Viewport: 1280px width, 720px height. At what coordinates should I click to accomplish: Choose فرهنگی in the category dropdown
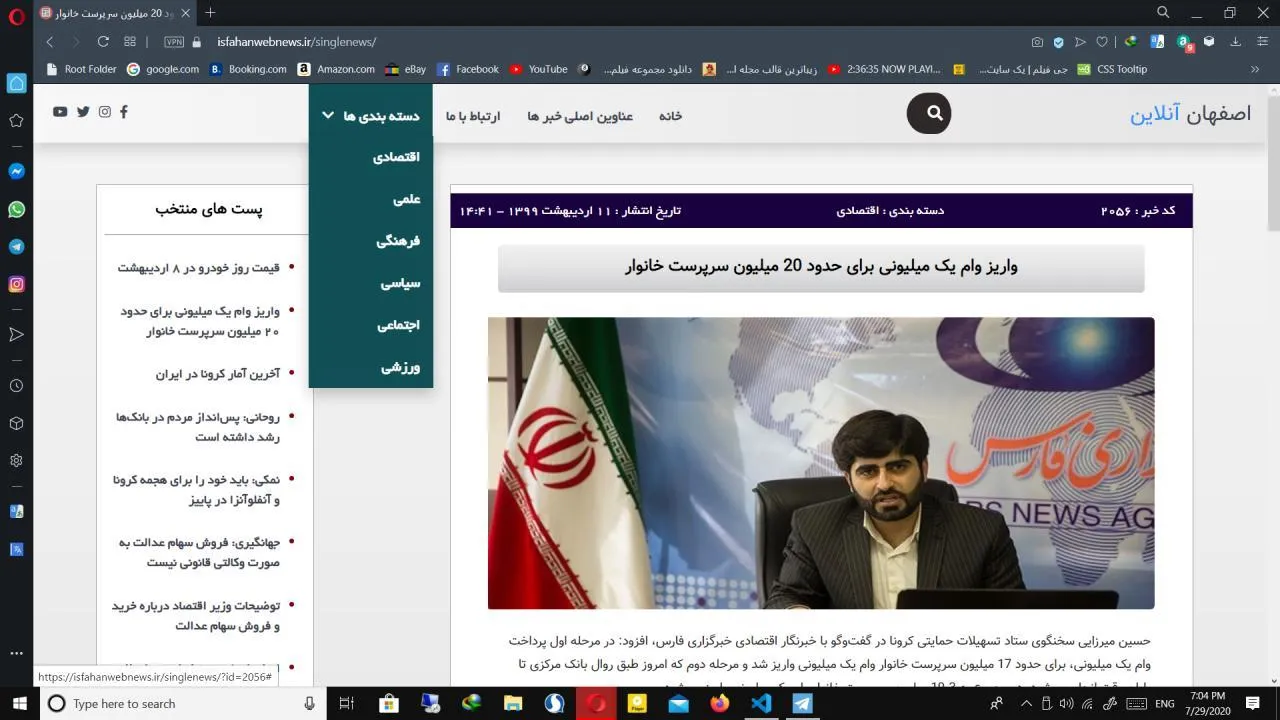click(398, 241)
